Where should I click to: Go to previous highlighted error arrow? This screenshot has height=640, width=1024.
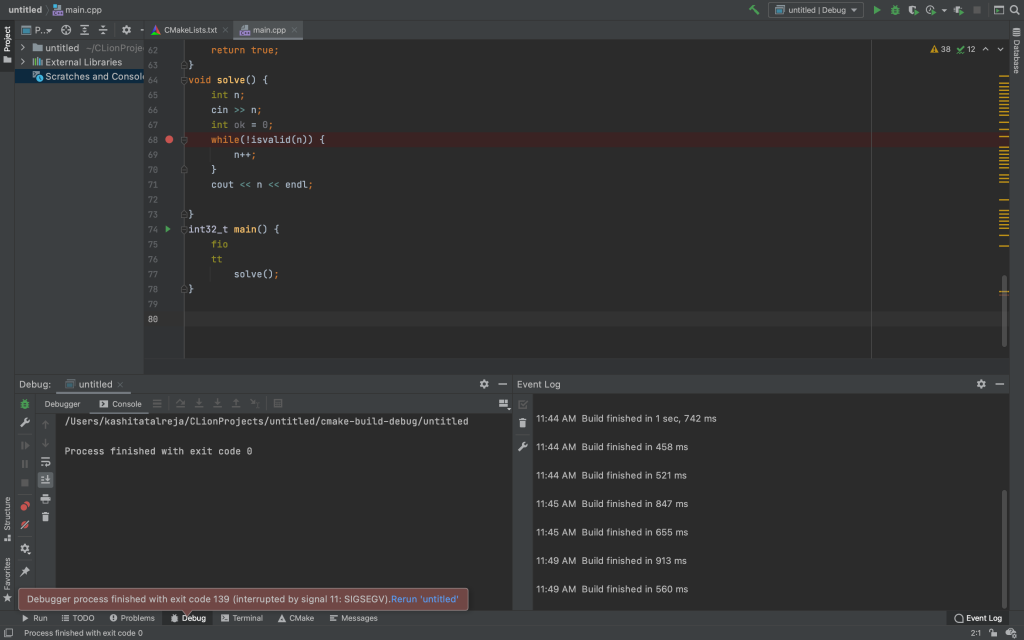[x=985, y=49]
